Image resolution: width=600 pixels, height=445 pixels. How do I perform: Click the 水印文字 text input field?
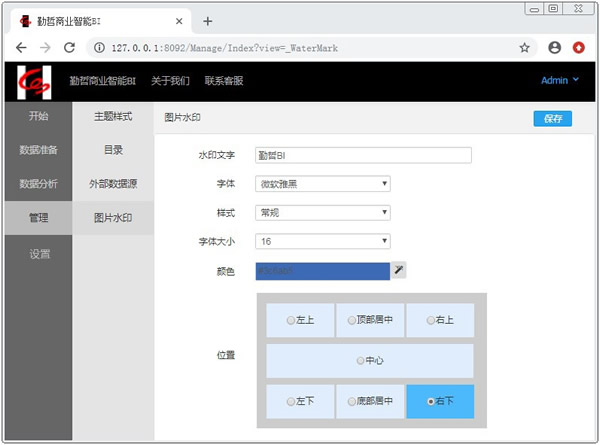tap(363, 155)
